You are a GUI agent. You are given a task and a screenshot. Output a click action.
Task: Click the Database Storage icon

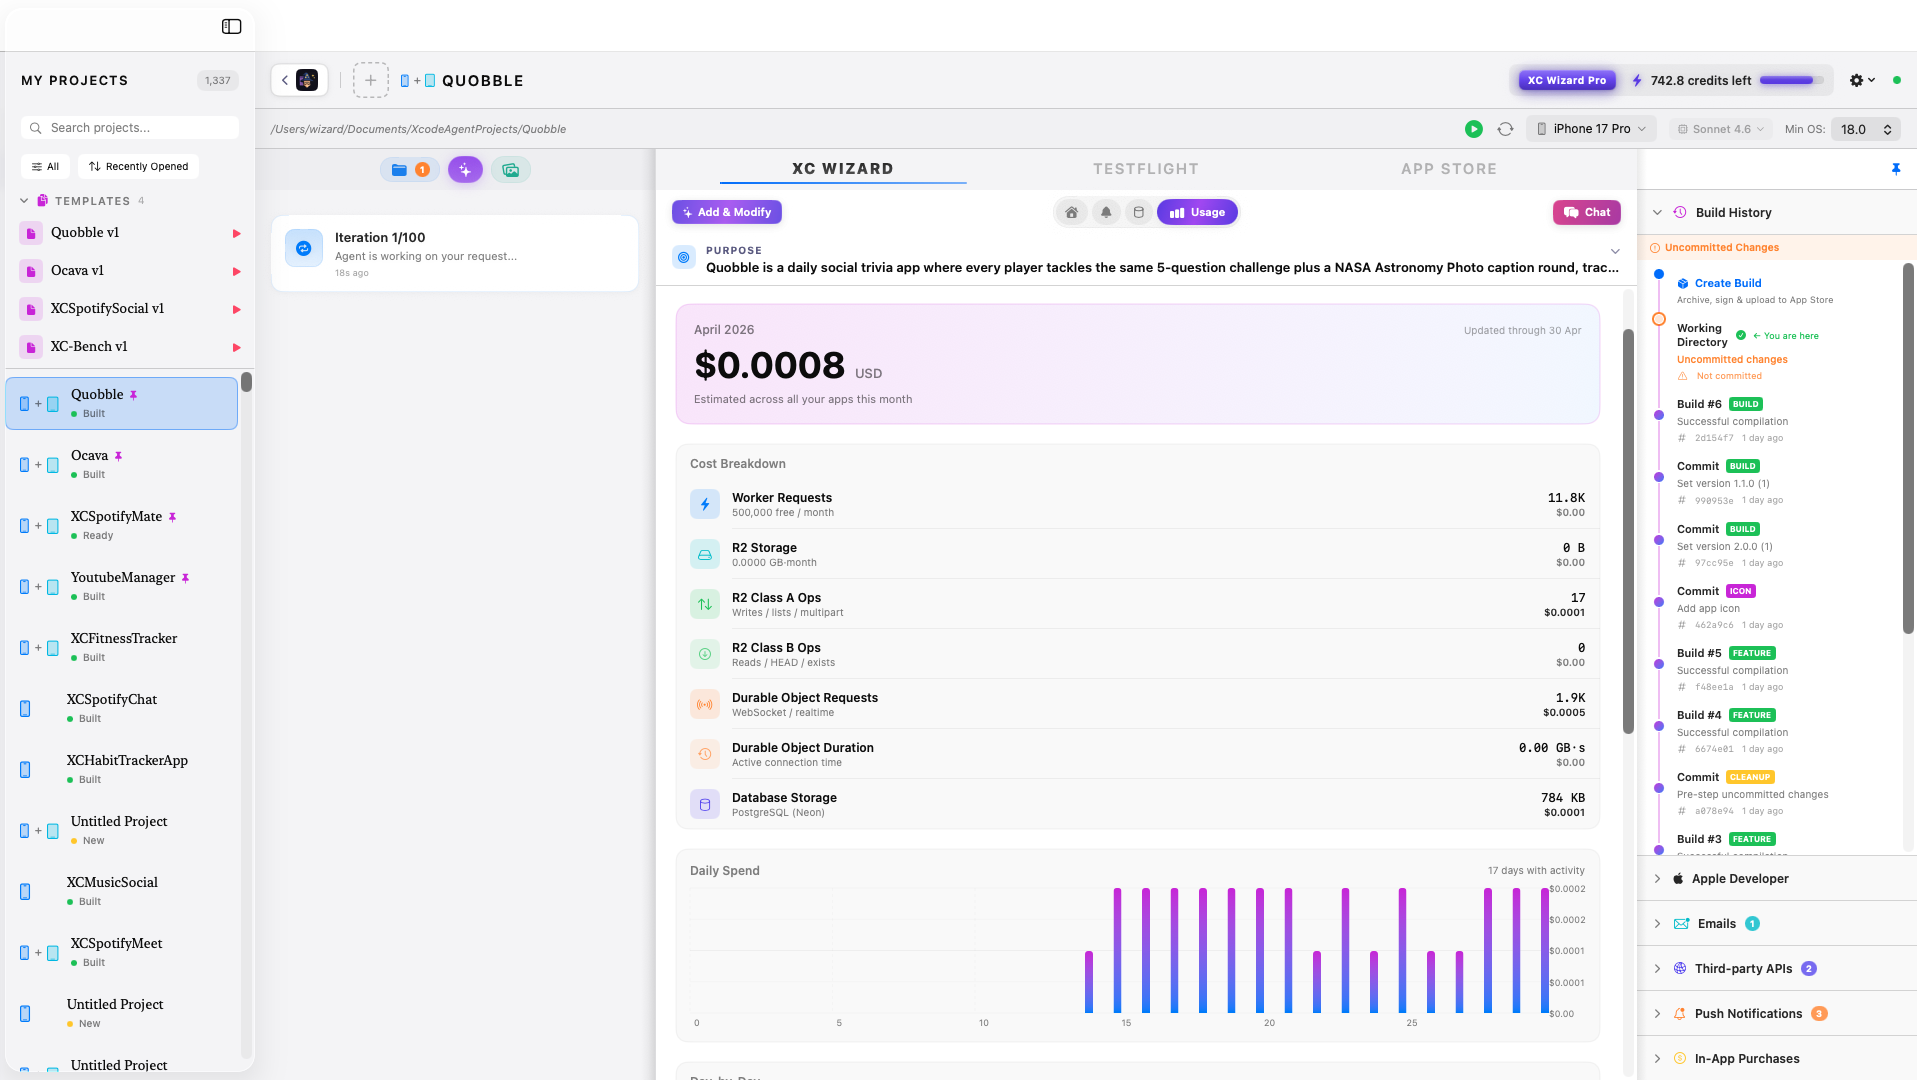[x=705, y=804]
